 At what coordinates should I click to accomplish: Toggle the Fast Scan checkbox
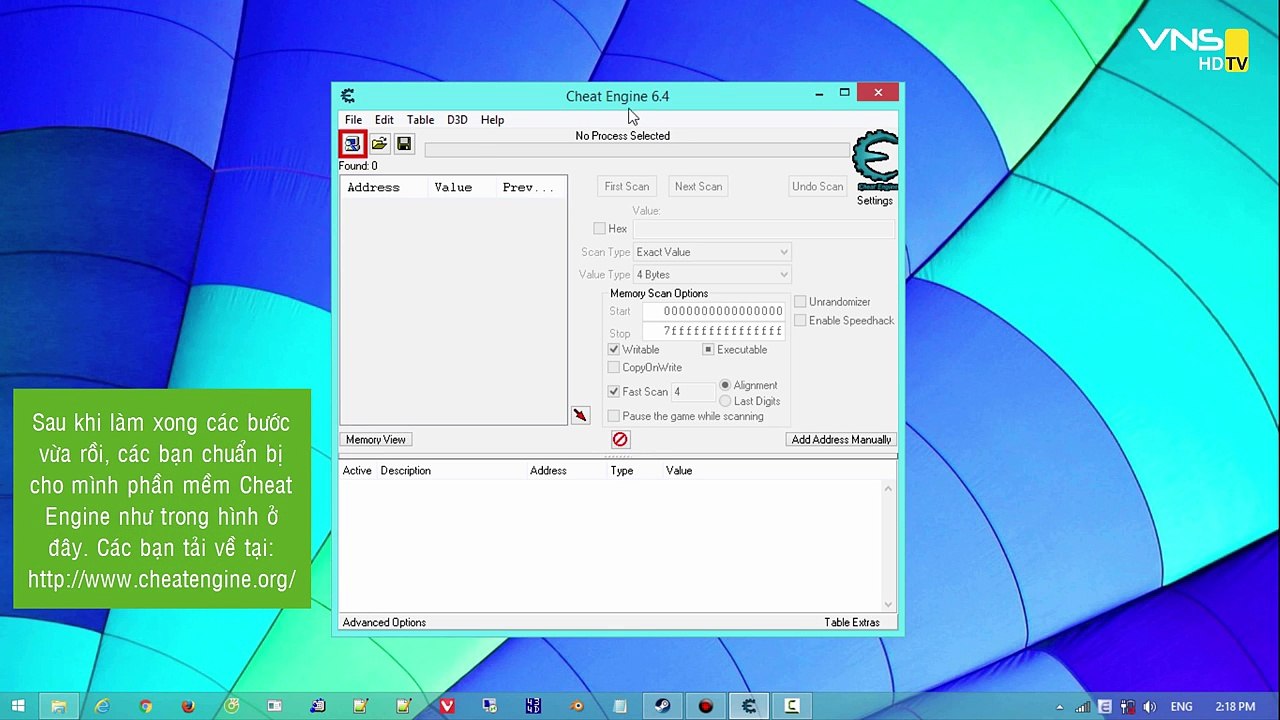click(x=614, y=392)
